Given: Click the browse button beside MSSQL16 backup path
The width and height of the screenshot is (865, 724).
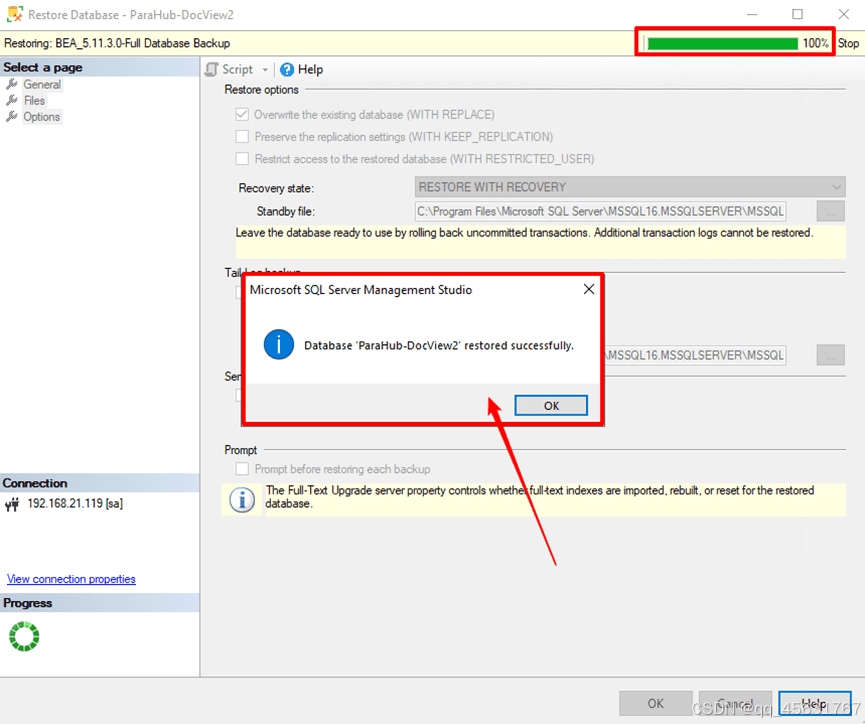Looking at the screenshot, I should (830, 355).
